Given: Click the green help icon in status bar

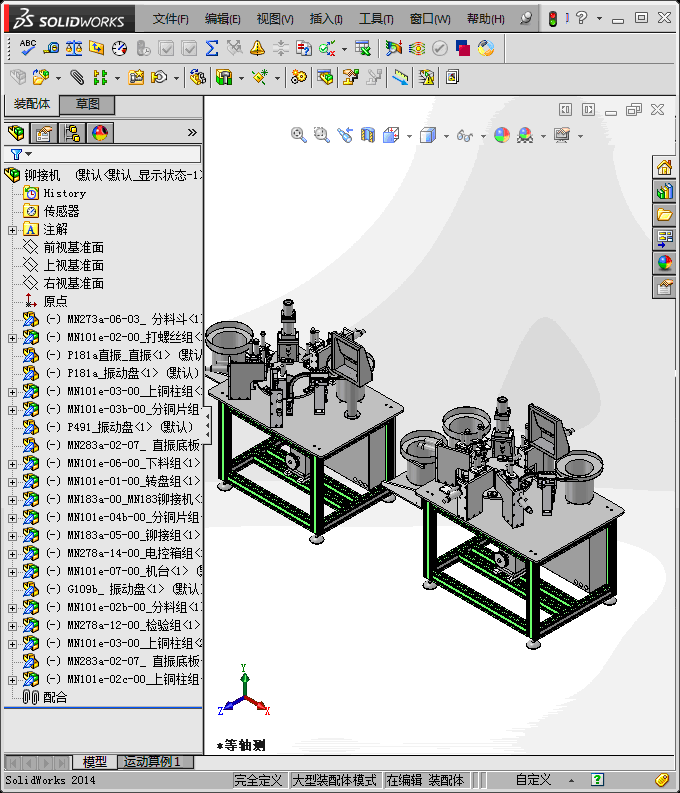Looking at the screenshot, I should [x=597, y=780].
